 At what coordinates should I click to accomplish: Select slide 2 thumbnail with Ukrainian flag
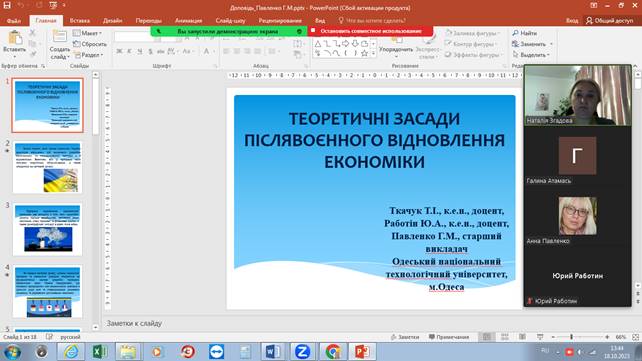pyautogui.click(x=47, y=167)
